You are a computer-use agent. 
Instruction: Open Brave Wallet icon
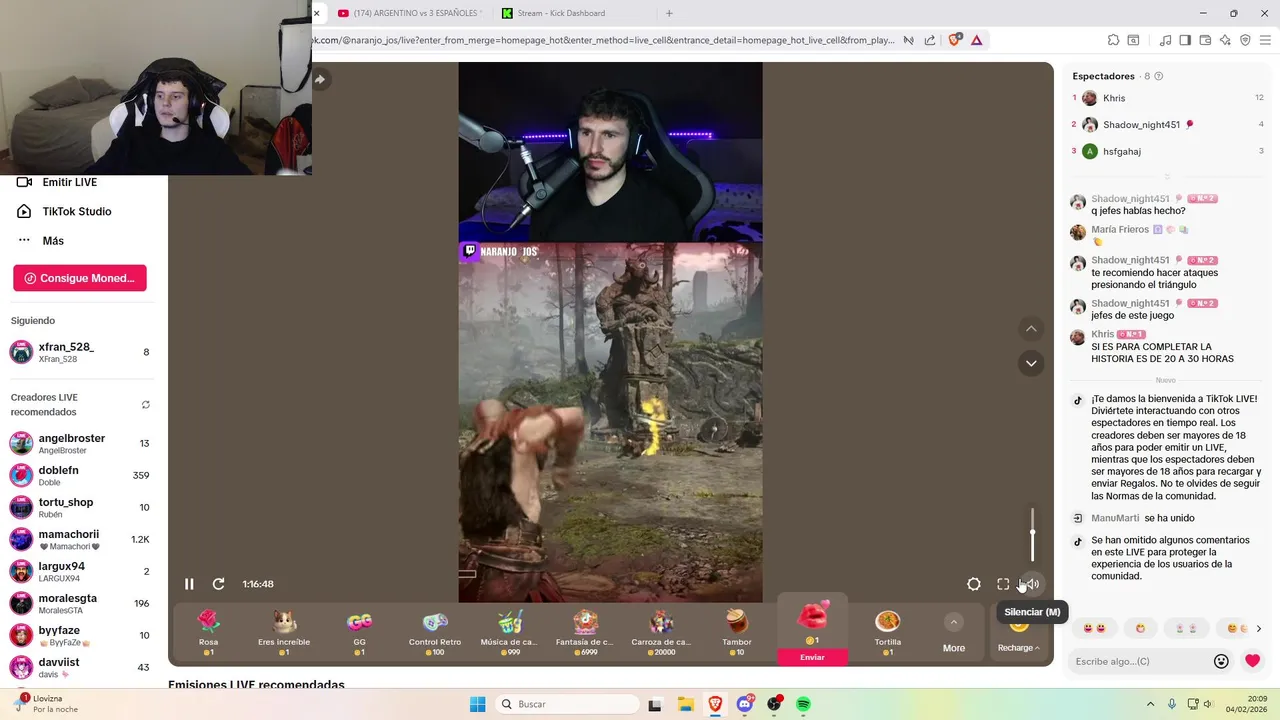click(x=1205, y=40)
